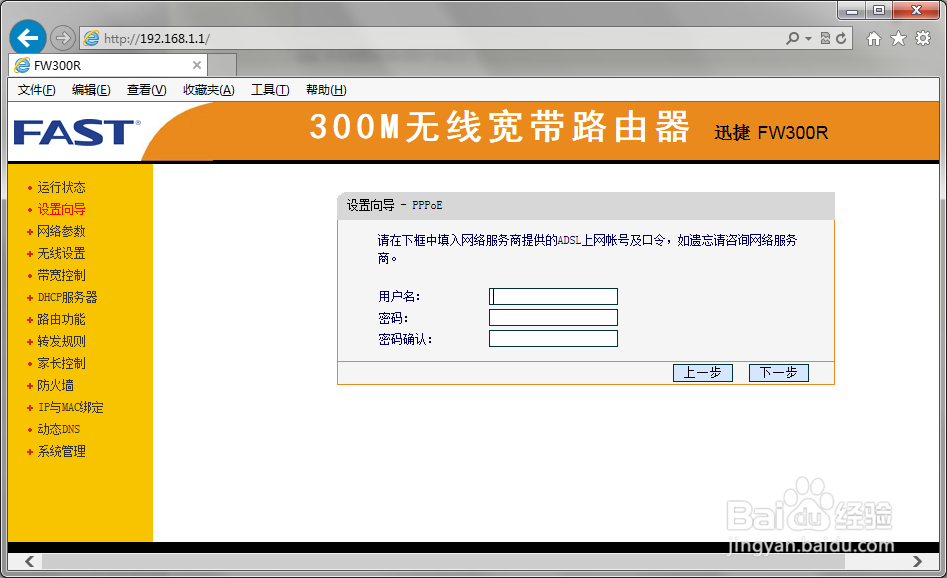Open the 收藏夹(A) menu
The image size is (947, 578).
point(208,90)
